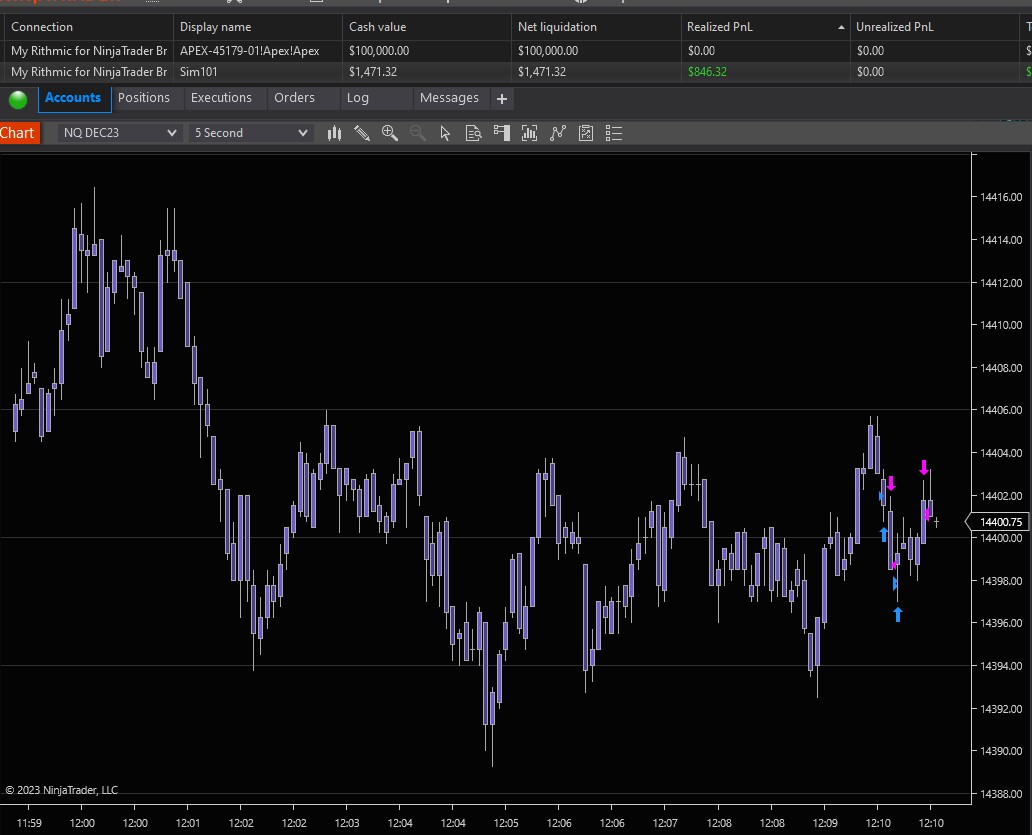Screen dimensions: 1032x835
Task: Open the bar type candlestick icon
Action: pyautogui.click(x=335, y=133)
